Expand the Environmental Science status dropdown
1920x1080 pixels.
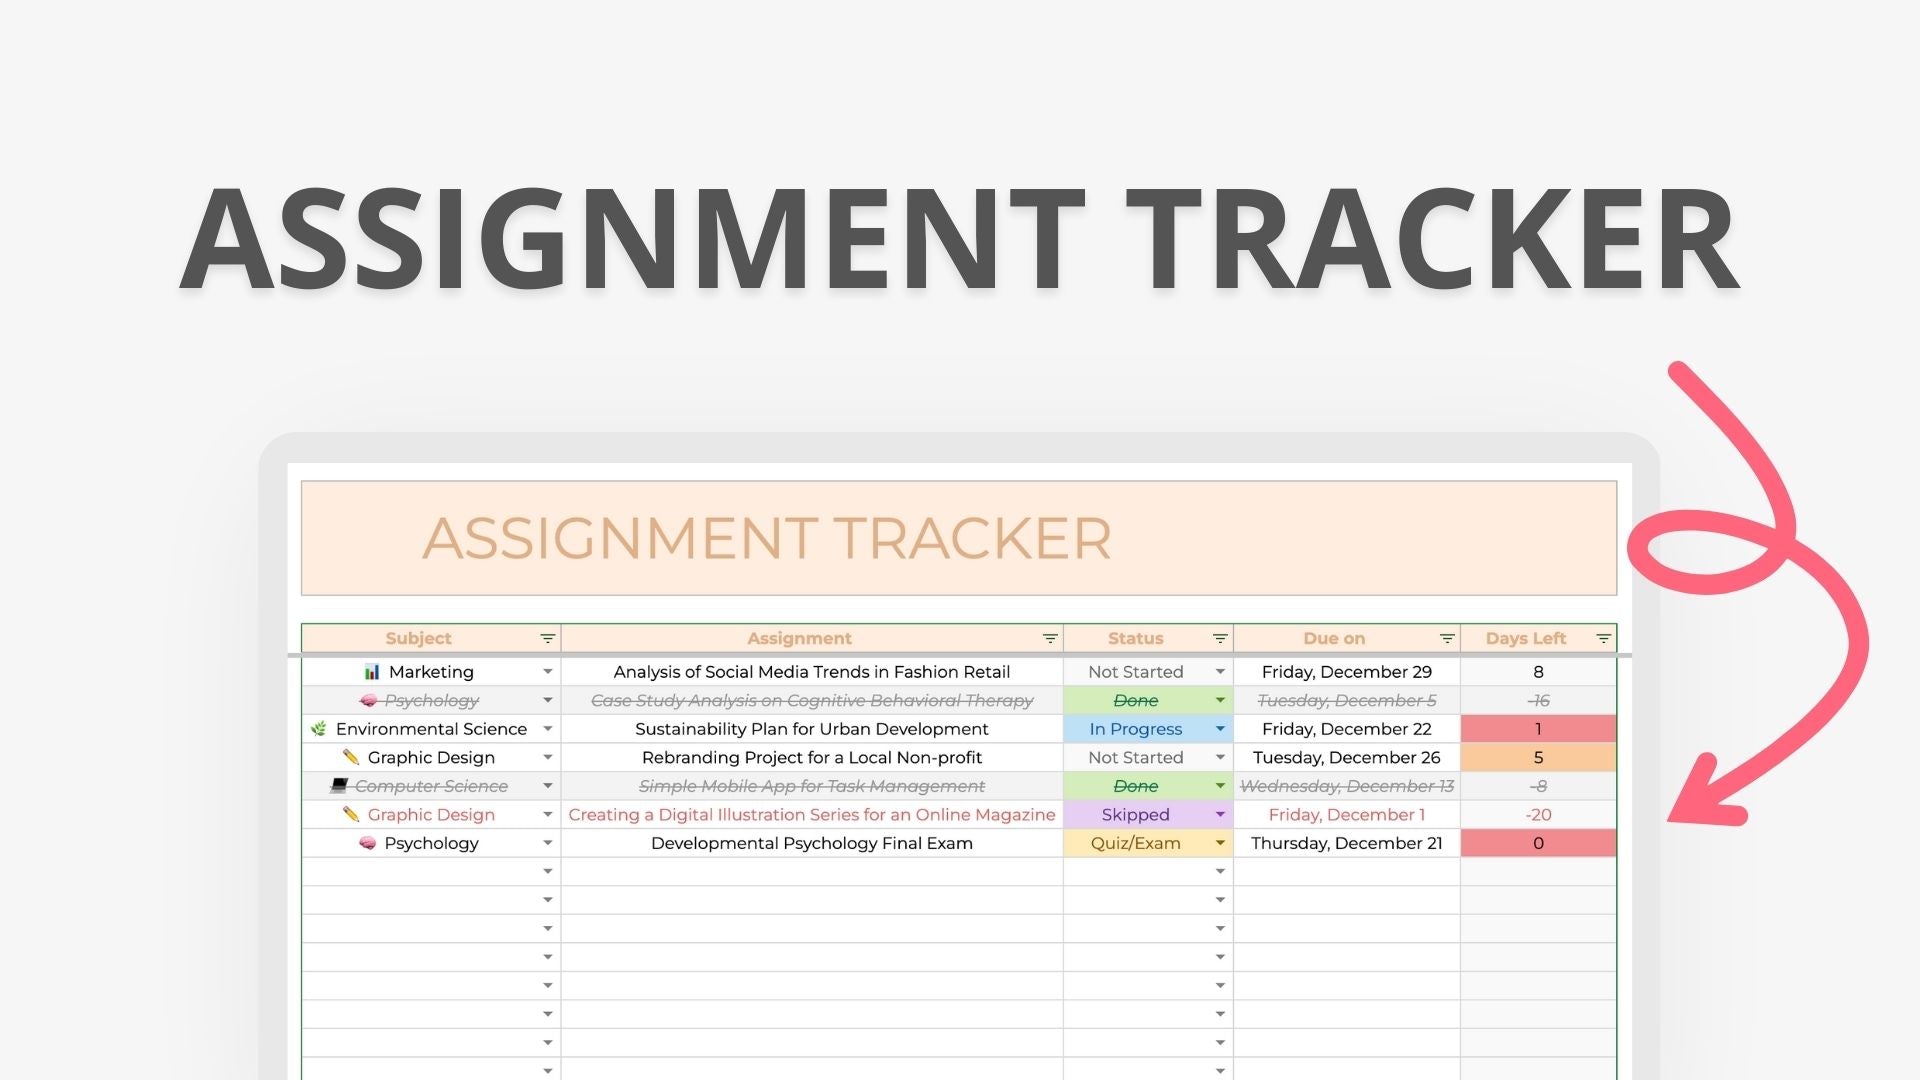coord(1217,728)
